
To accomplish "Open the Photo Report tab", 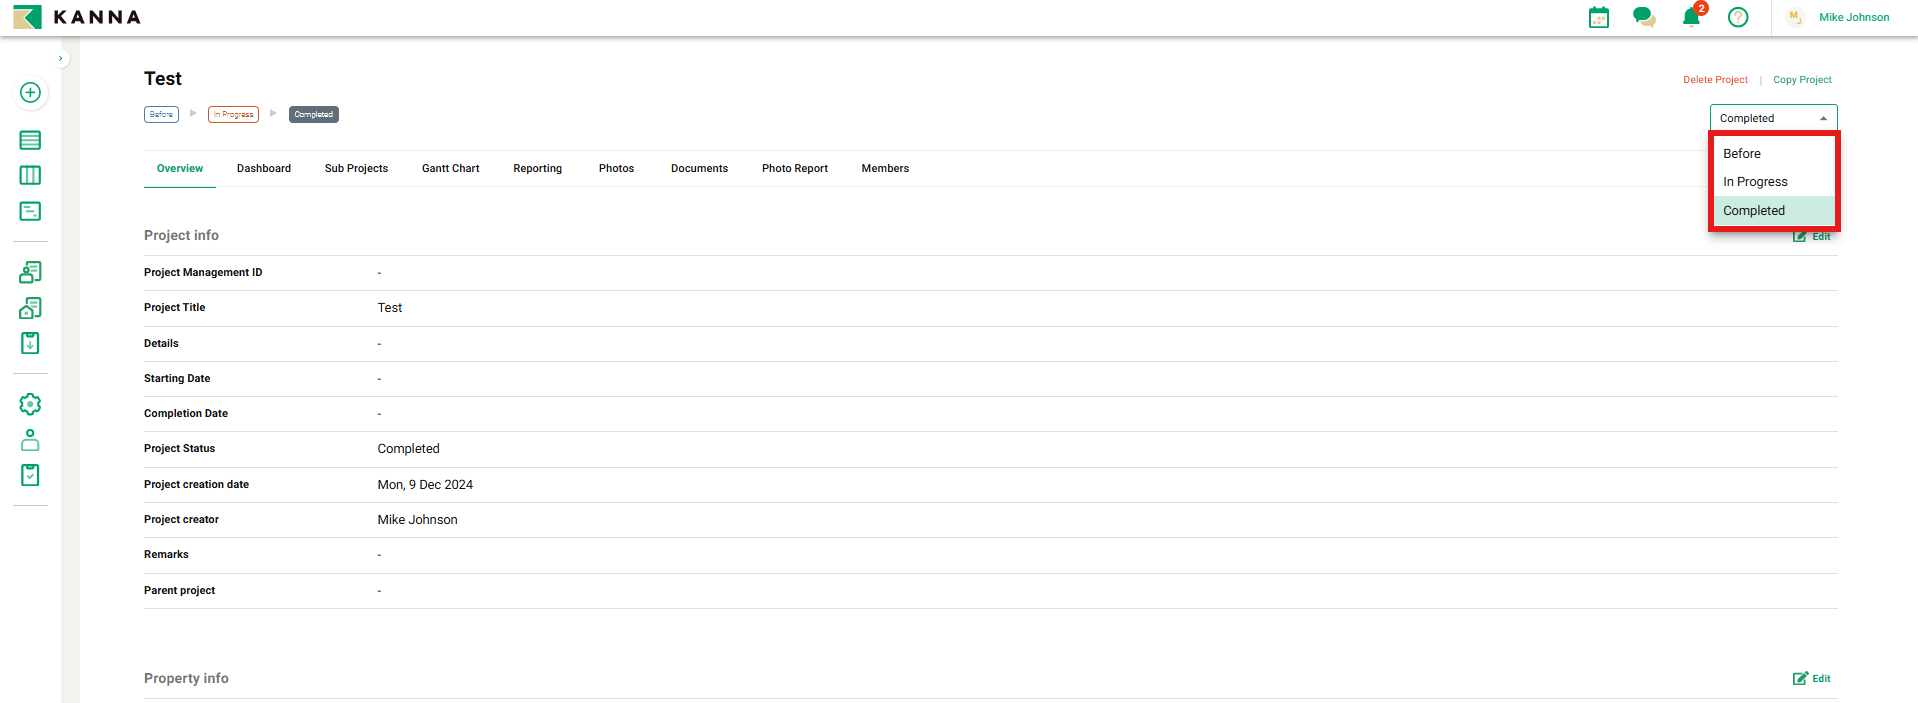I will [x=794, y=169].
